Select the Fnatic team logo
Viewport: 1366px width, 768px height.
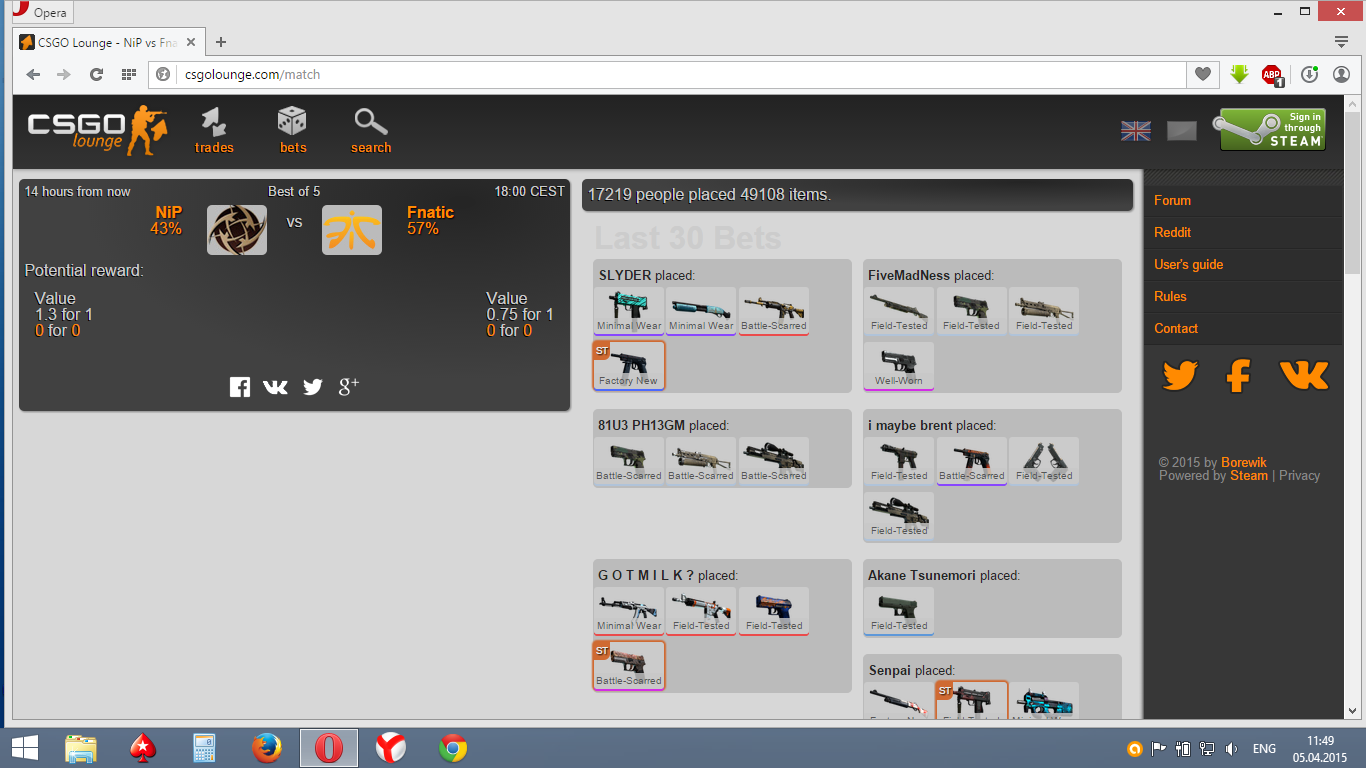tap(352, 230)
